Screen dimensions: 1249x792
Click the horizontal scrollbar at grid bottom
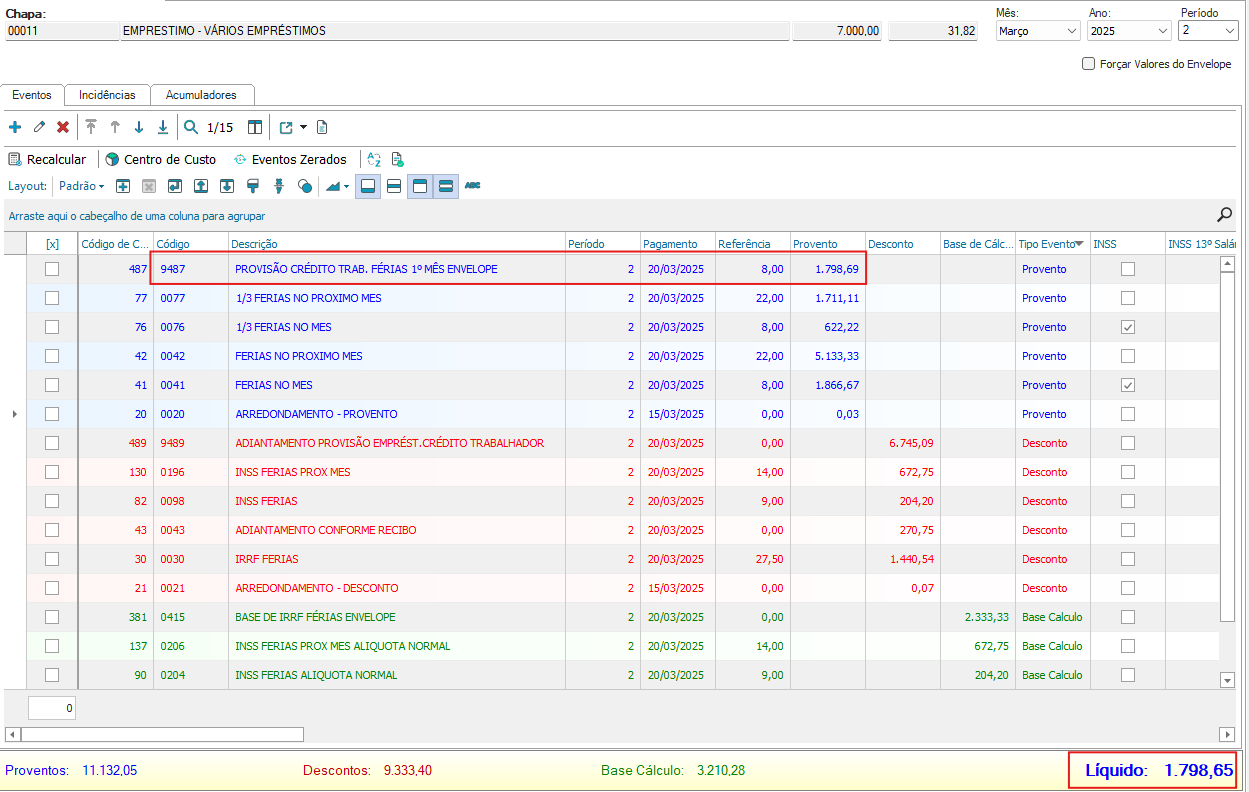[160, 734]
